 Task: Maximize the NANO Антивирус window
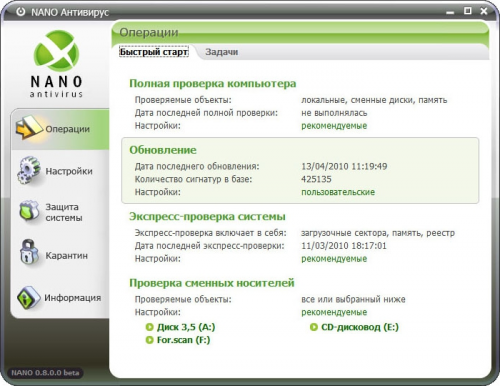468,11
